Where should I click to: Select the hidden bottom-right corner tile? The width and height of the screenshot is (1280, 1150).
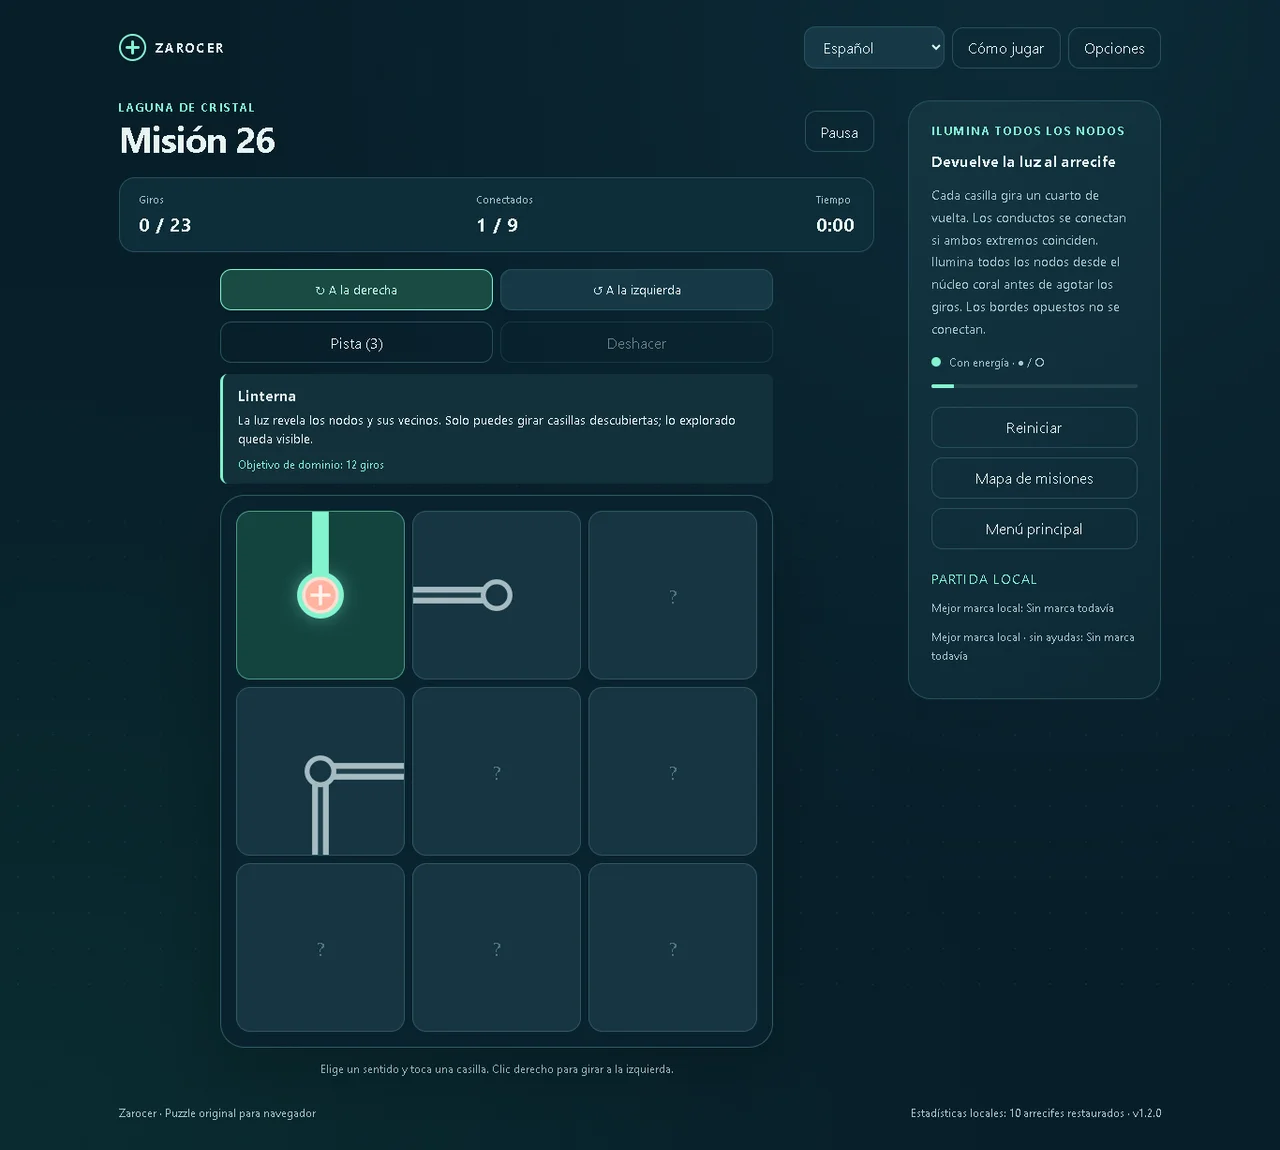(672, 947)
